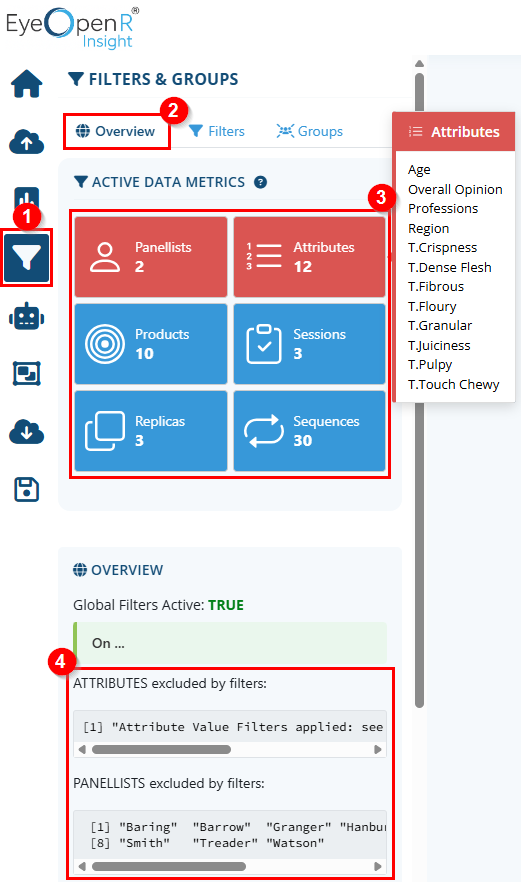Image resolution: width=521 pixels, height=882 pixels.
Task: Click the panel's vertical scrollbar thumb
Action: click(419, 388)
